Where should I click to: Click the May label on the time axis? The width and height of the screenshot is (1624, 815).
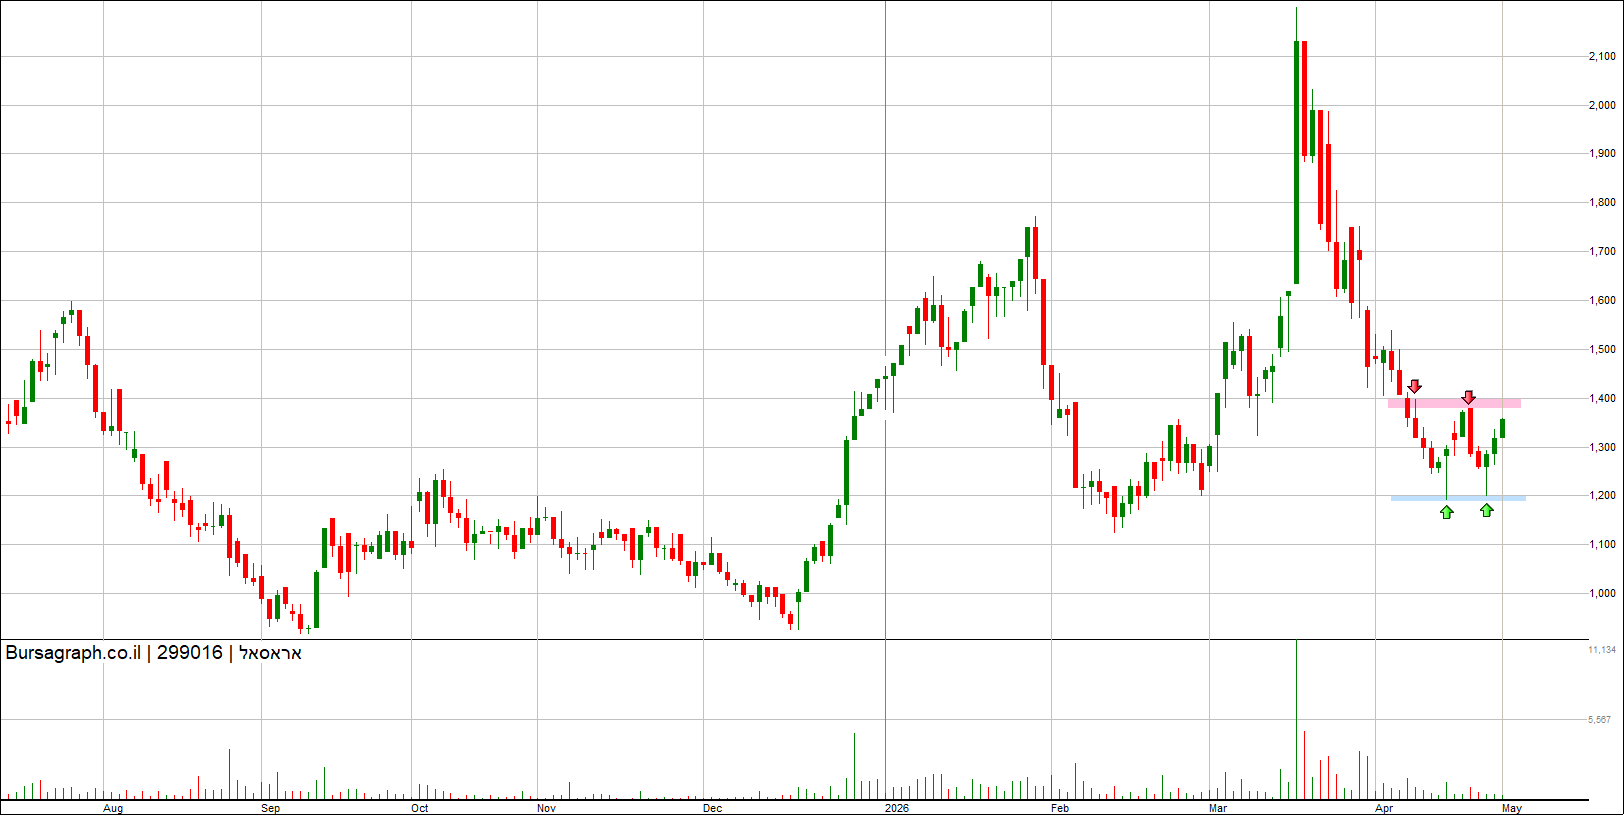1512,808
